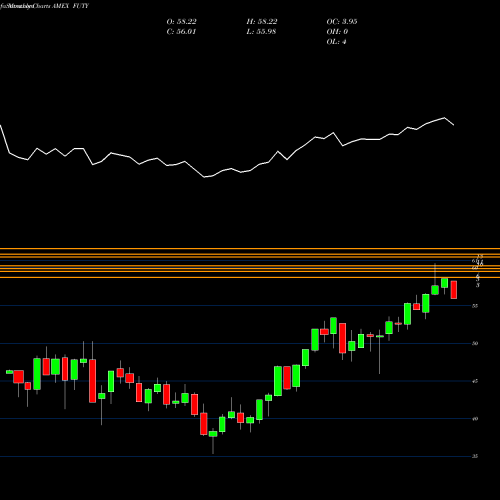
Task: Click the OH: 0 readout
Action: [x=337, y=32]
